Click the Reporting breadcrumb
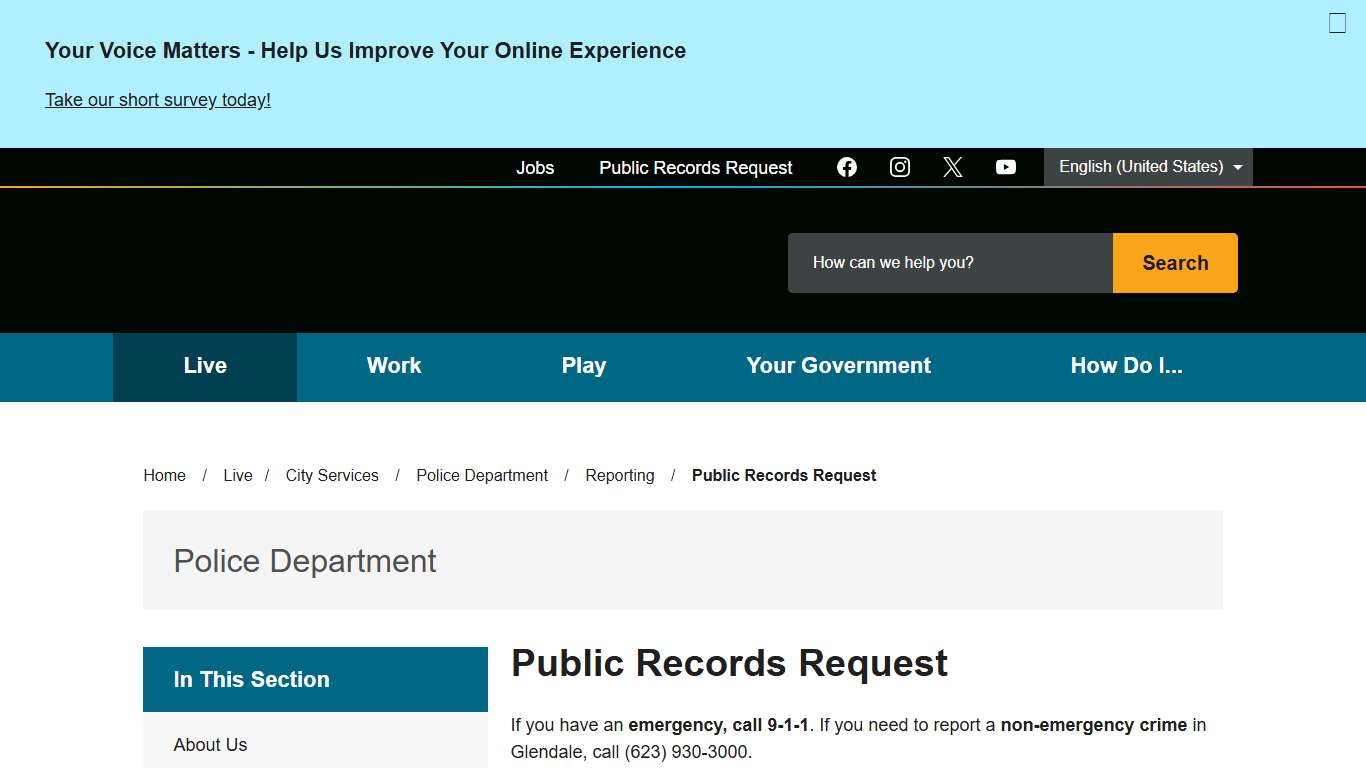Image resolution: width=1366 pixels, height=768 pixels. pos(620,475)
